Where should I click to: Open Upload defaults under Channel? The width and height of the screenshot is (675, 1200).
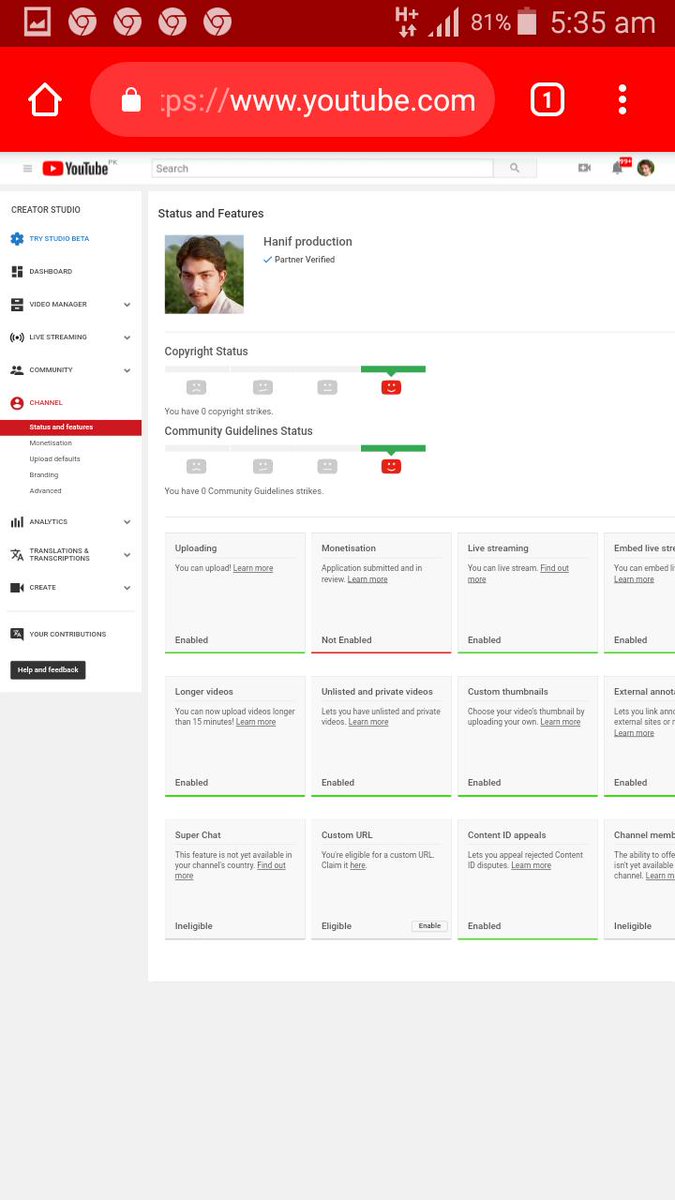coord(55,459)
